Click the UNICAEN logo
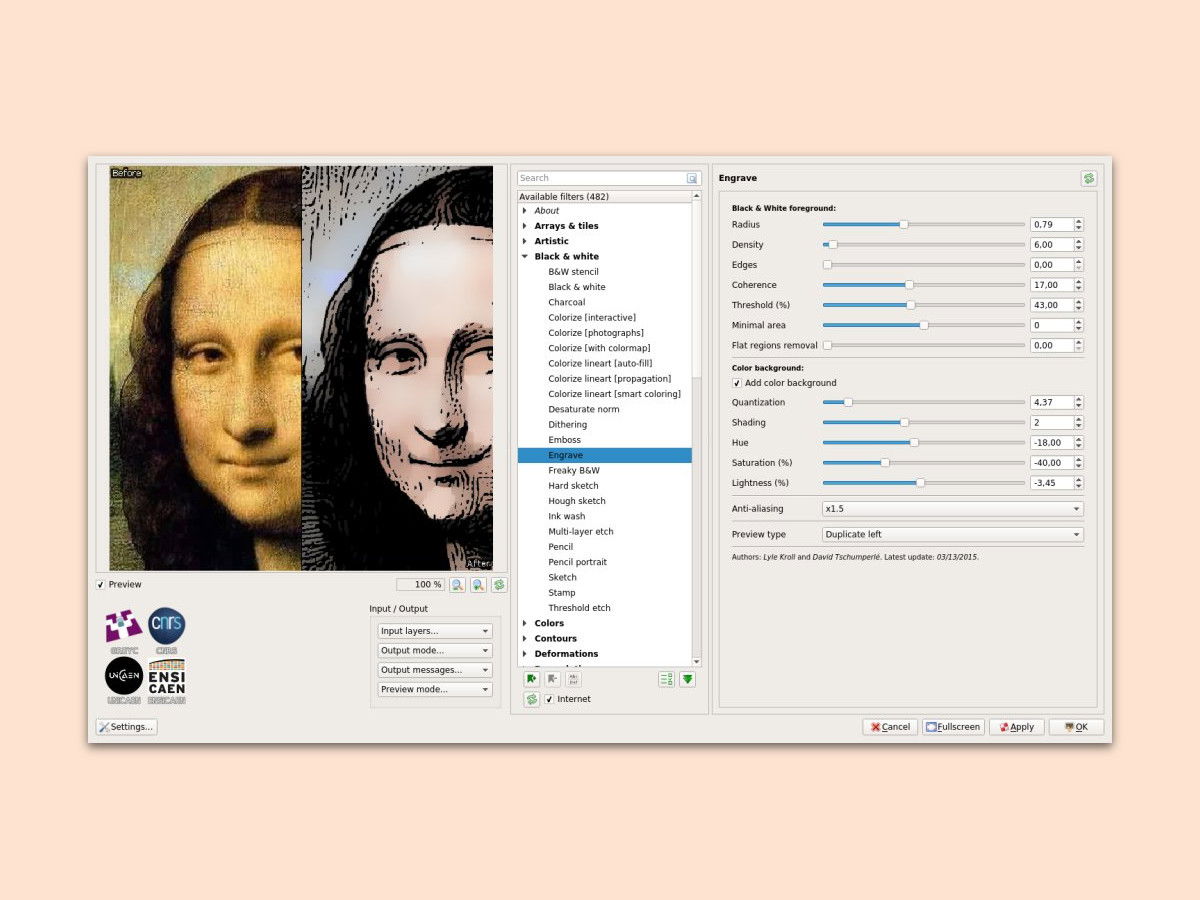Screen dimensions: 1200x900 coord(124,681)
